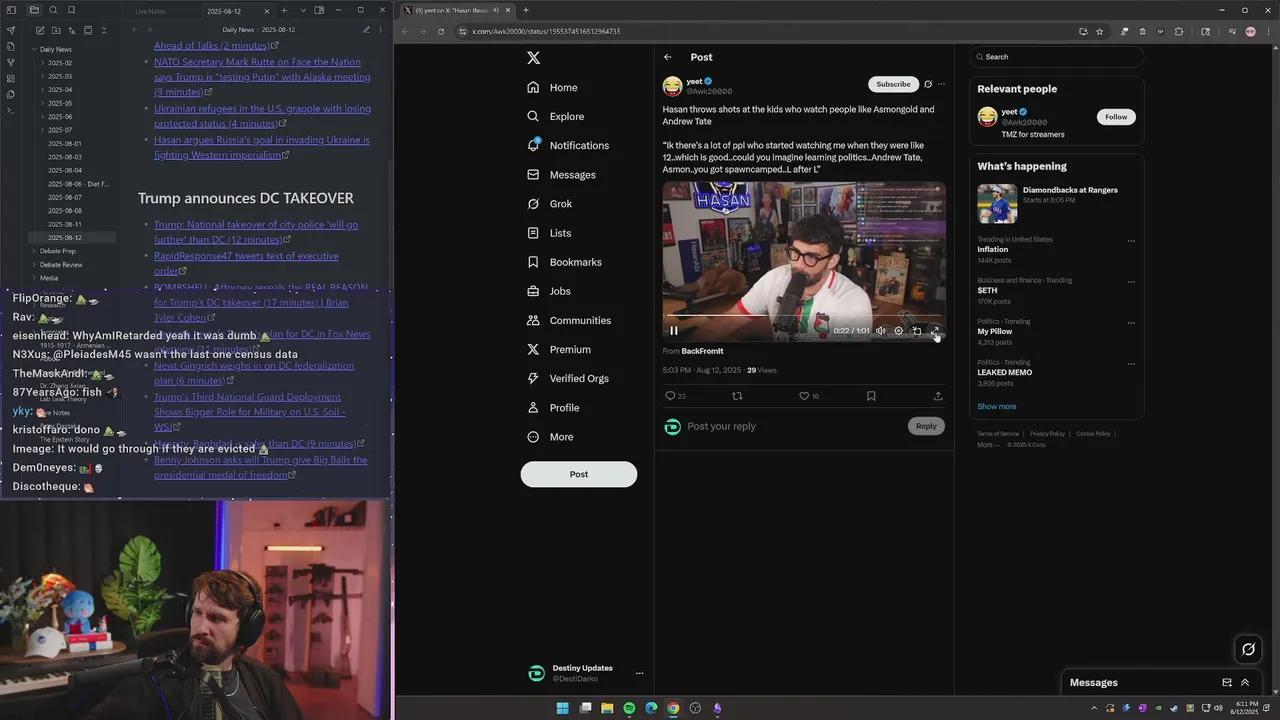Repost the yeet post

(x=737, y=396)
